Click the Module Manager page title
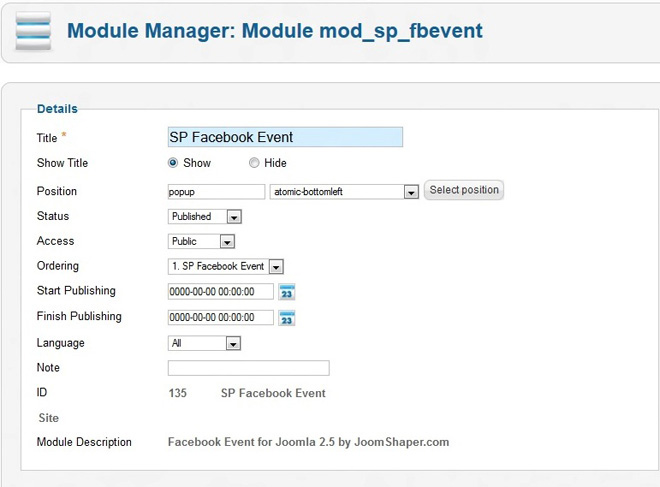 point(275,31)
